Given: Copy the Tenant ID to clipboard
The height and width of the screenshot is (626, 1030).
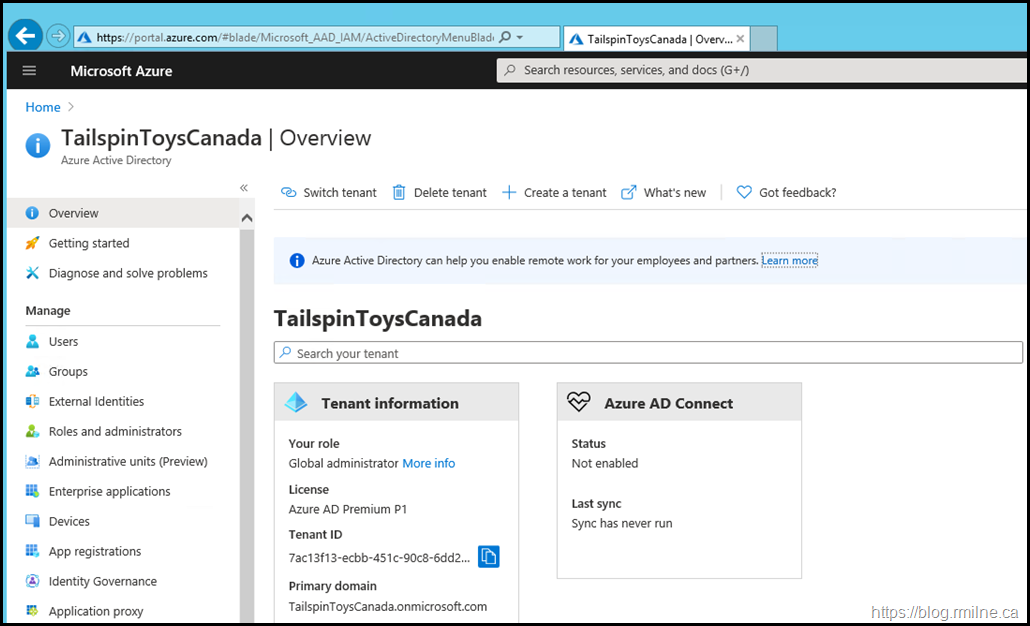Looking at the screenshot, I should (x=488, y=557).
